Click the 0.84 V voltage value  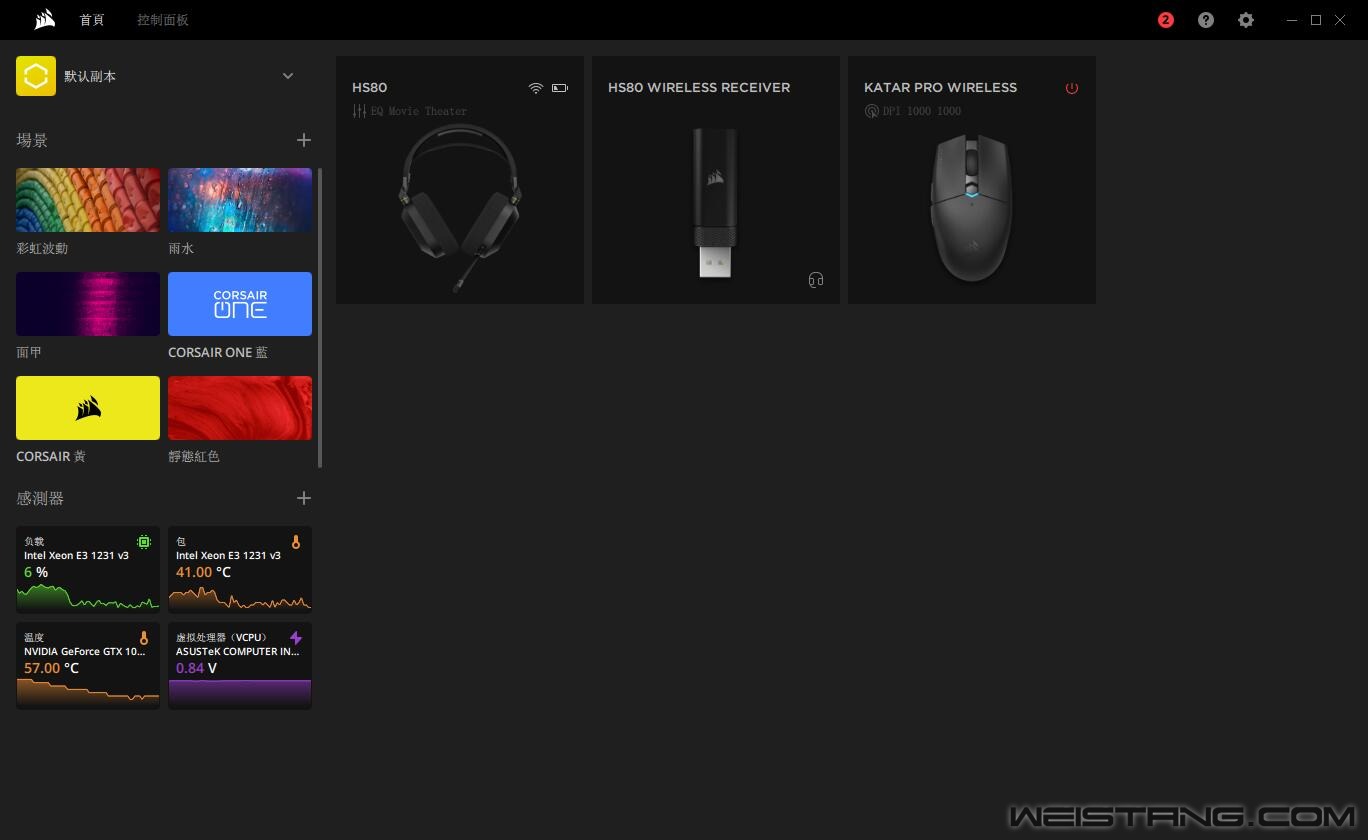[x=196, y=668]
